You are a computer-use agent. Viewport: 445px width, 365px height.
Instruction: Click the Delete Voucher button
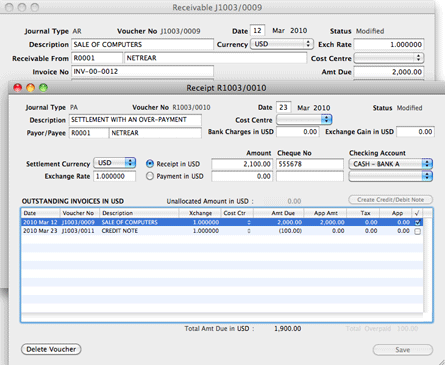tap(51, 349)
